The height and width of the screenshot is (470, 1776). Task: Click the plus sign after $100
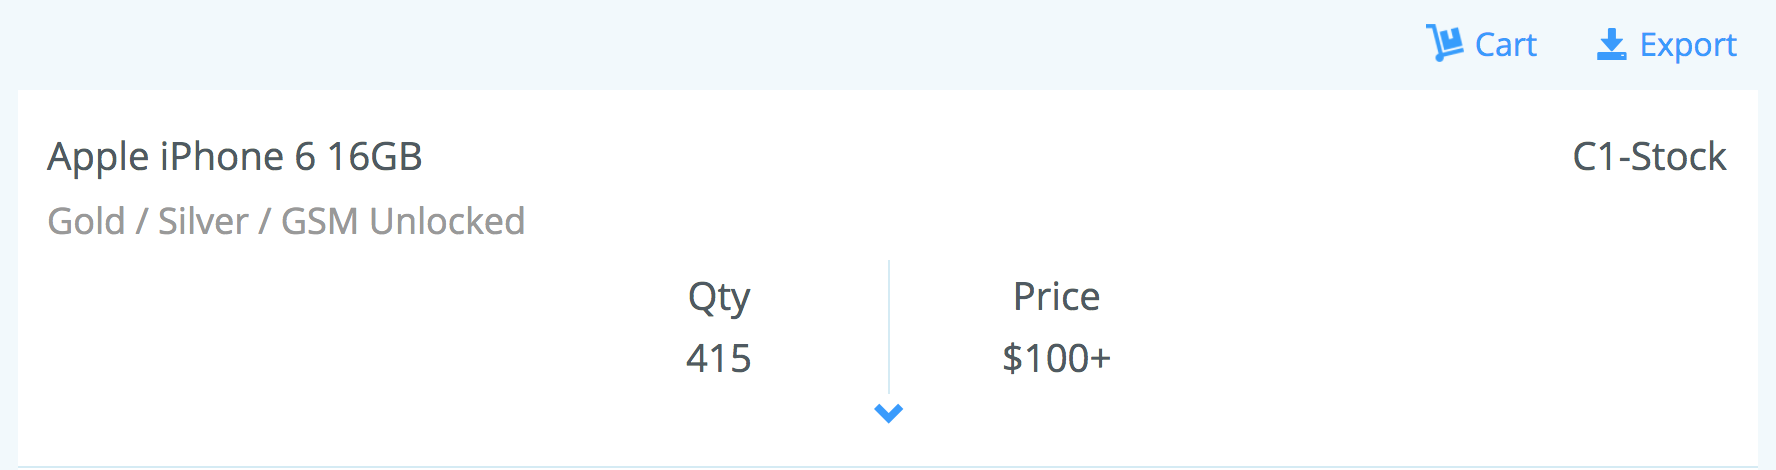pos(1100,358)
